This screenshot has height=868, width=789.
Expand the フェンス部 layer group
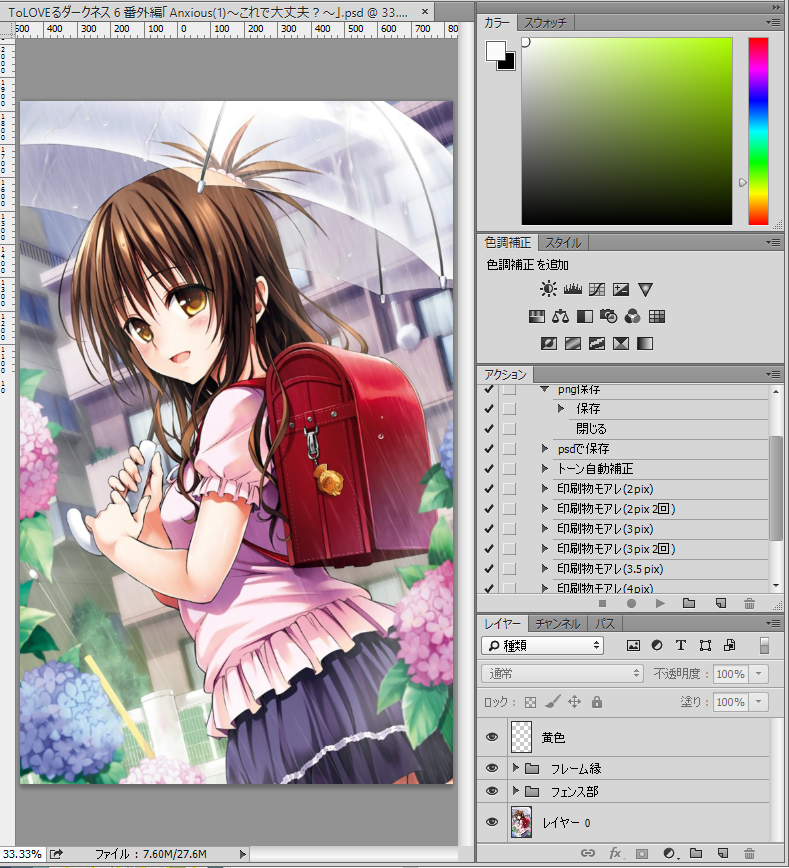pos(515,790)
